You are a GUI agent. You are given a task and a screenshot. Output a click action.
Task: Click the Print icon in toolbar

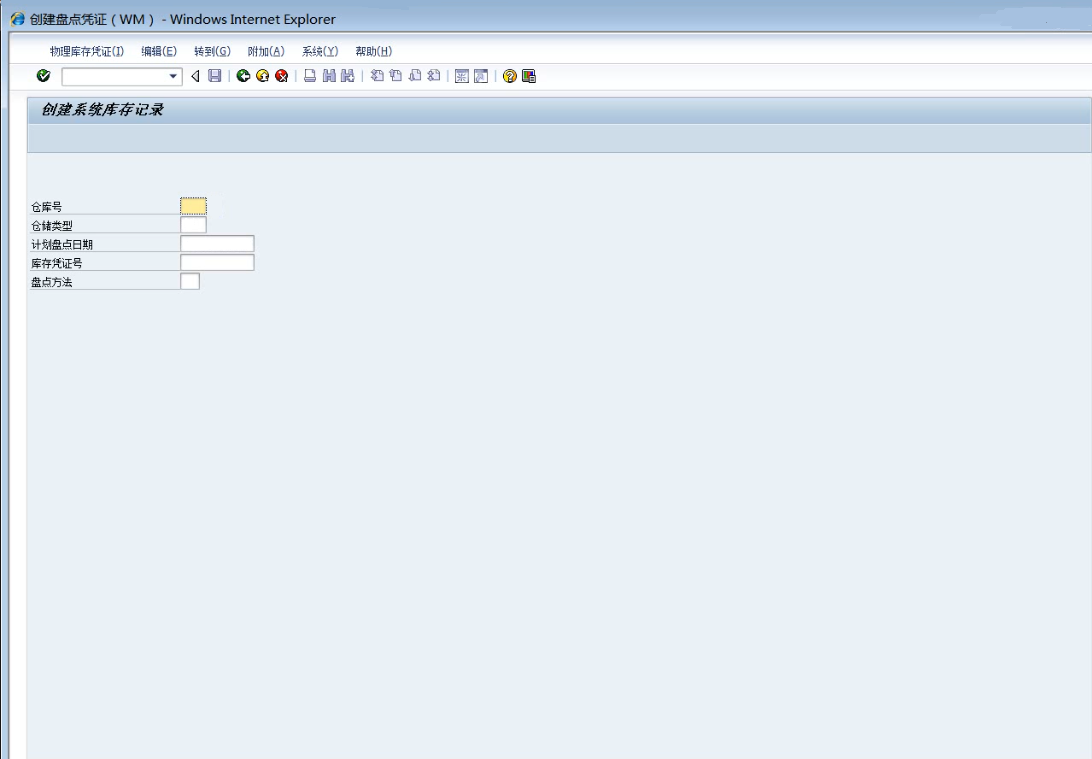pyautogui.click(x=310, y=76)
